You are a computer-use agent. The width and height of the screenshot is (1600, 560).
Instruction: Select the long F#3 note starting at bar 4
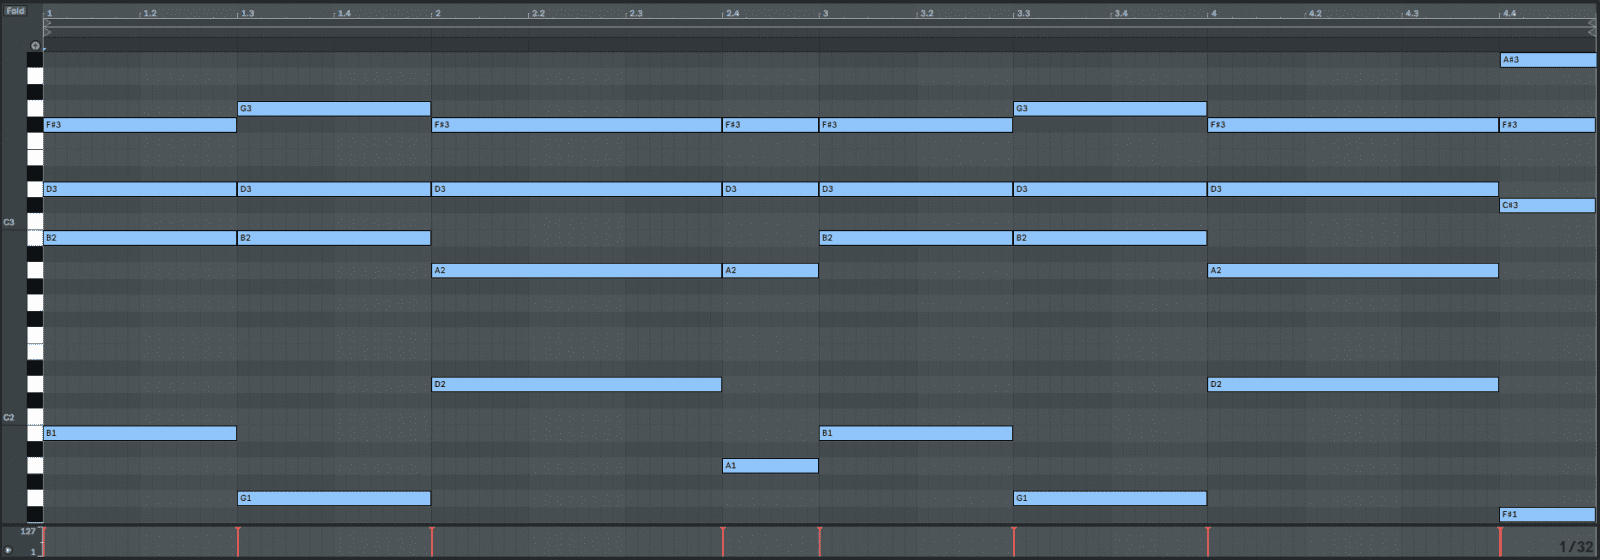click(1353, 125)
